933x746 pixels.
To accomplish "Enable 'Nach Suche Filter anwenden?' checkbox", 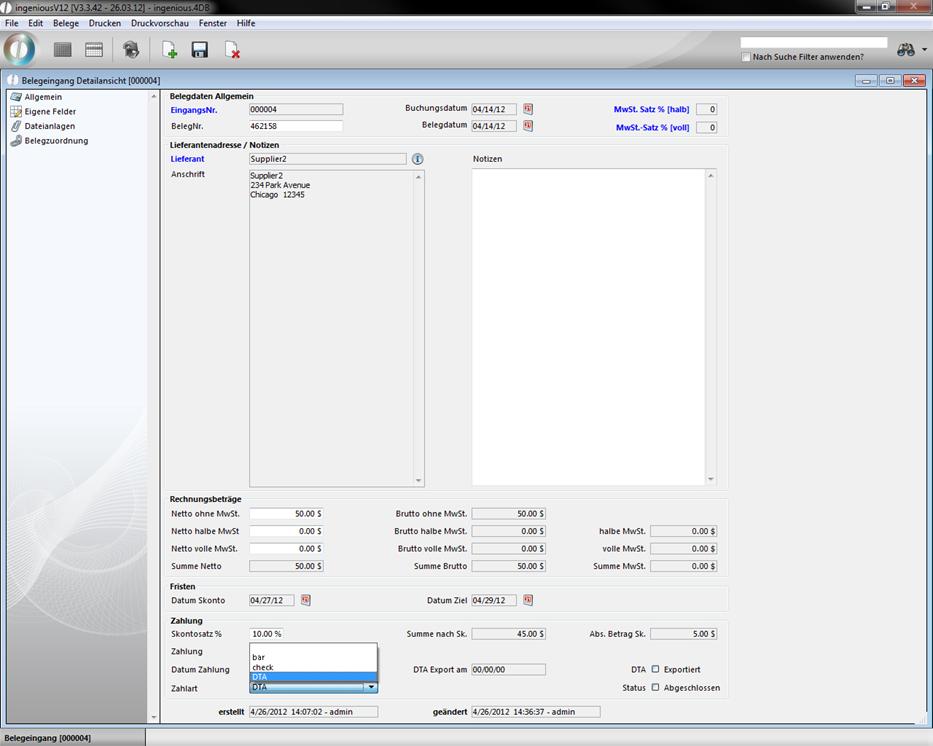I will point(746,57).
